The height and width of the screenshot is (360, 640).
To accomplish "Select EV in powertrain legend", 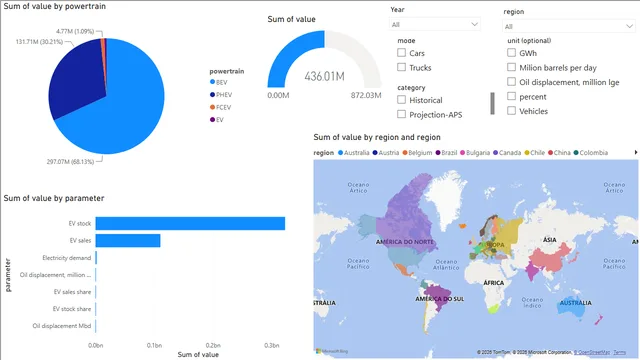I will point(217,120).
